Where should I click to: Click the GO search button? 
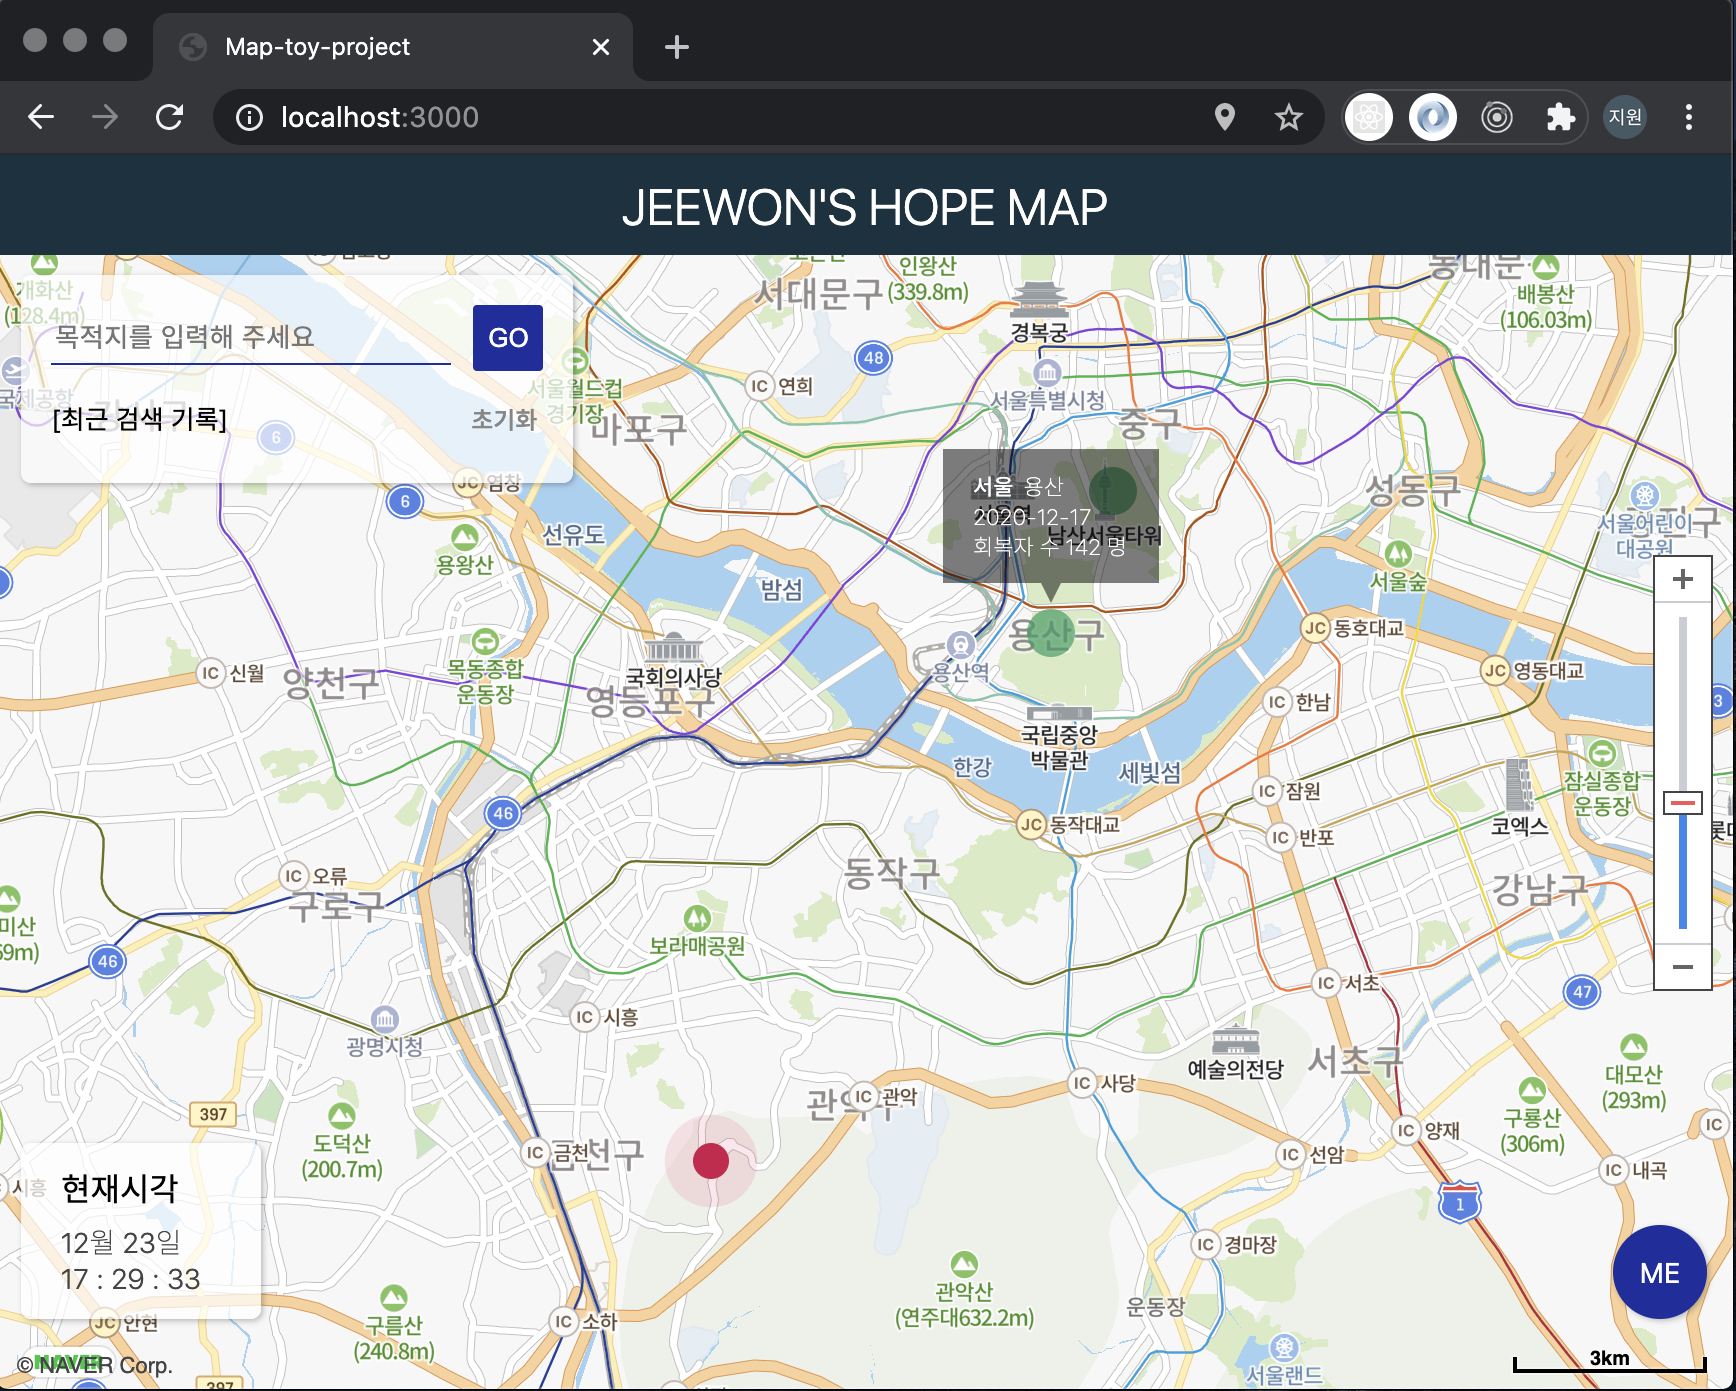click(508, 338)
